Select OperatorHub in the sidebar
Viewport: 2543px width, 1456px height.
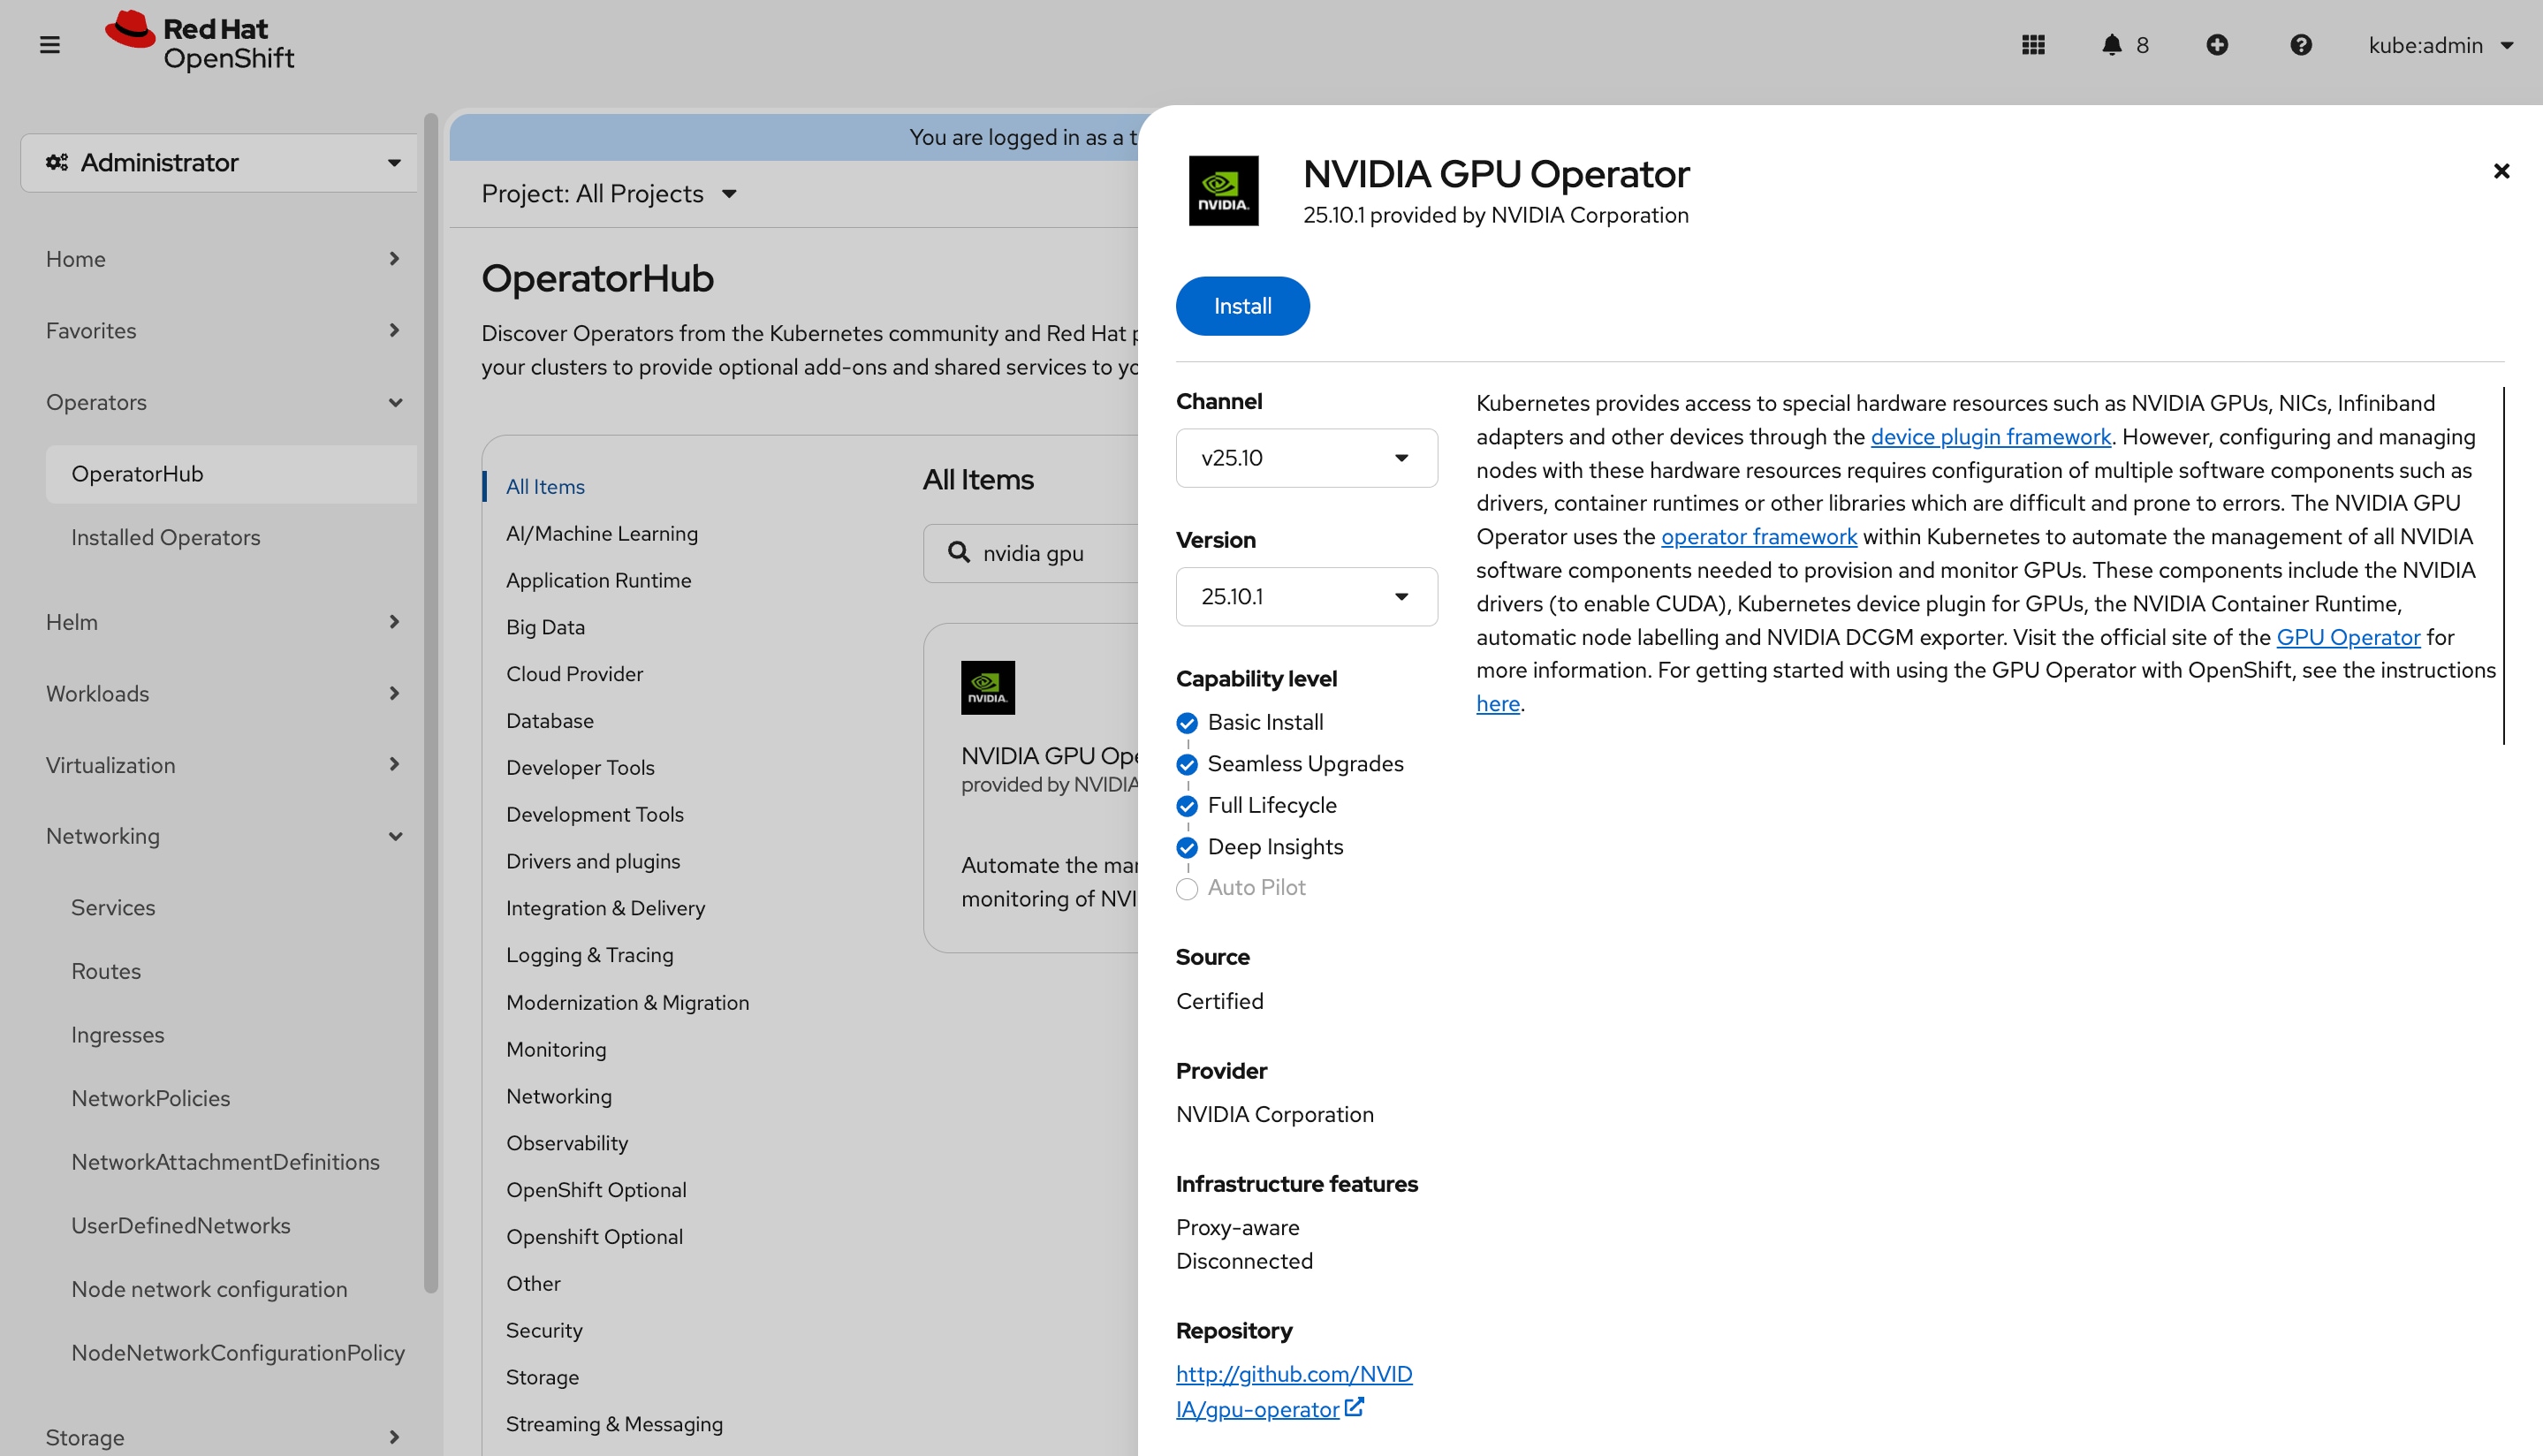[x=231, y=474]
